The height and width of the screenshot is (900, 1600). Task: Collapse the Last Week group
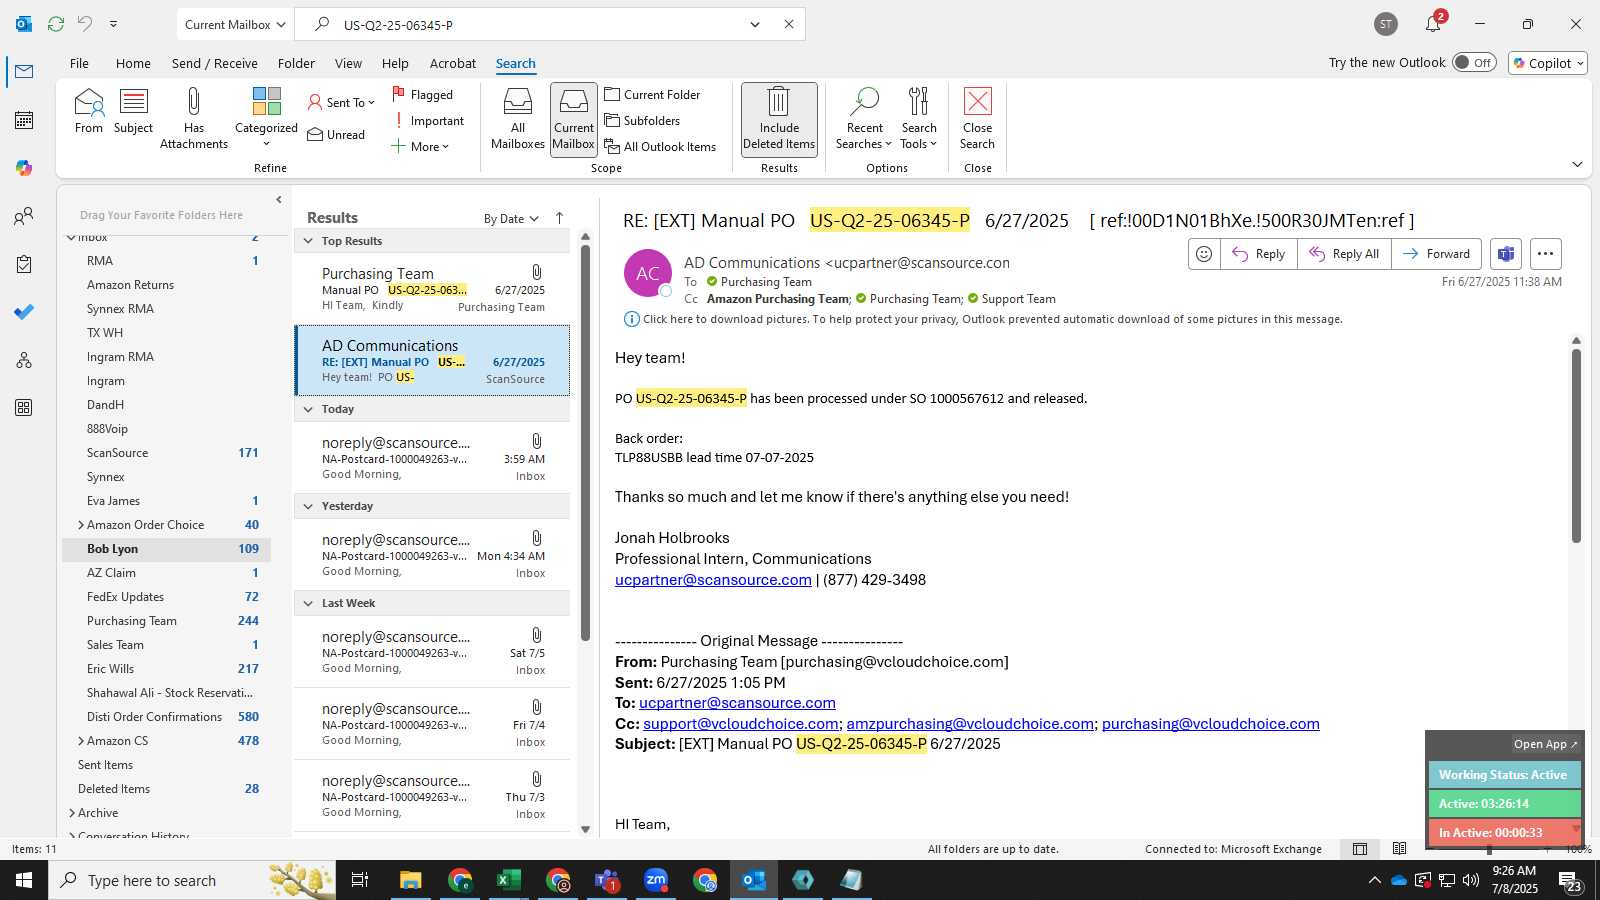click(308, 603)
